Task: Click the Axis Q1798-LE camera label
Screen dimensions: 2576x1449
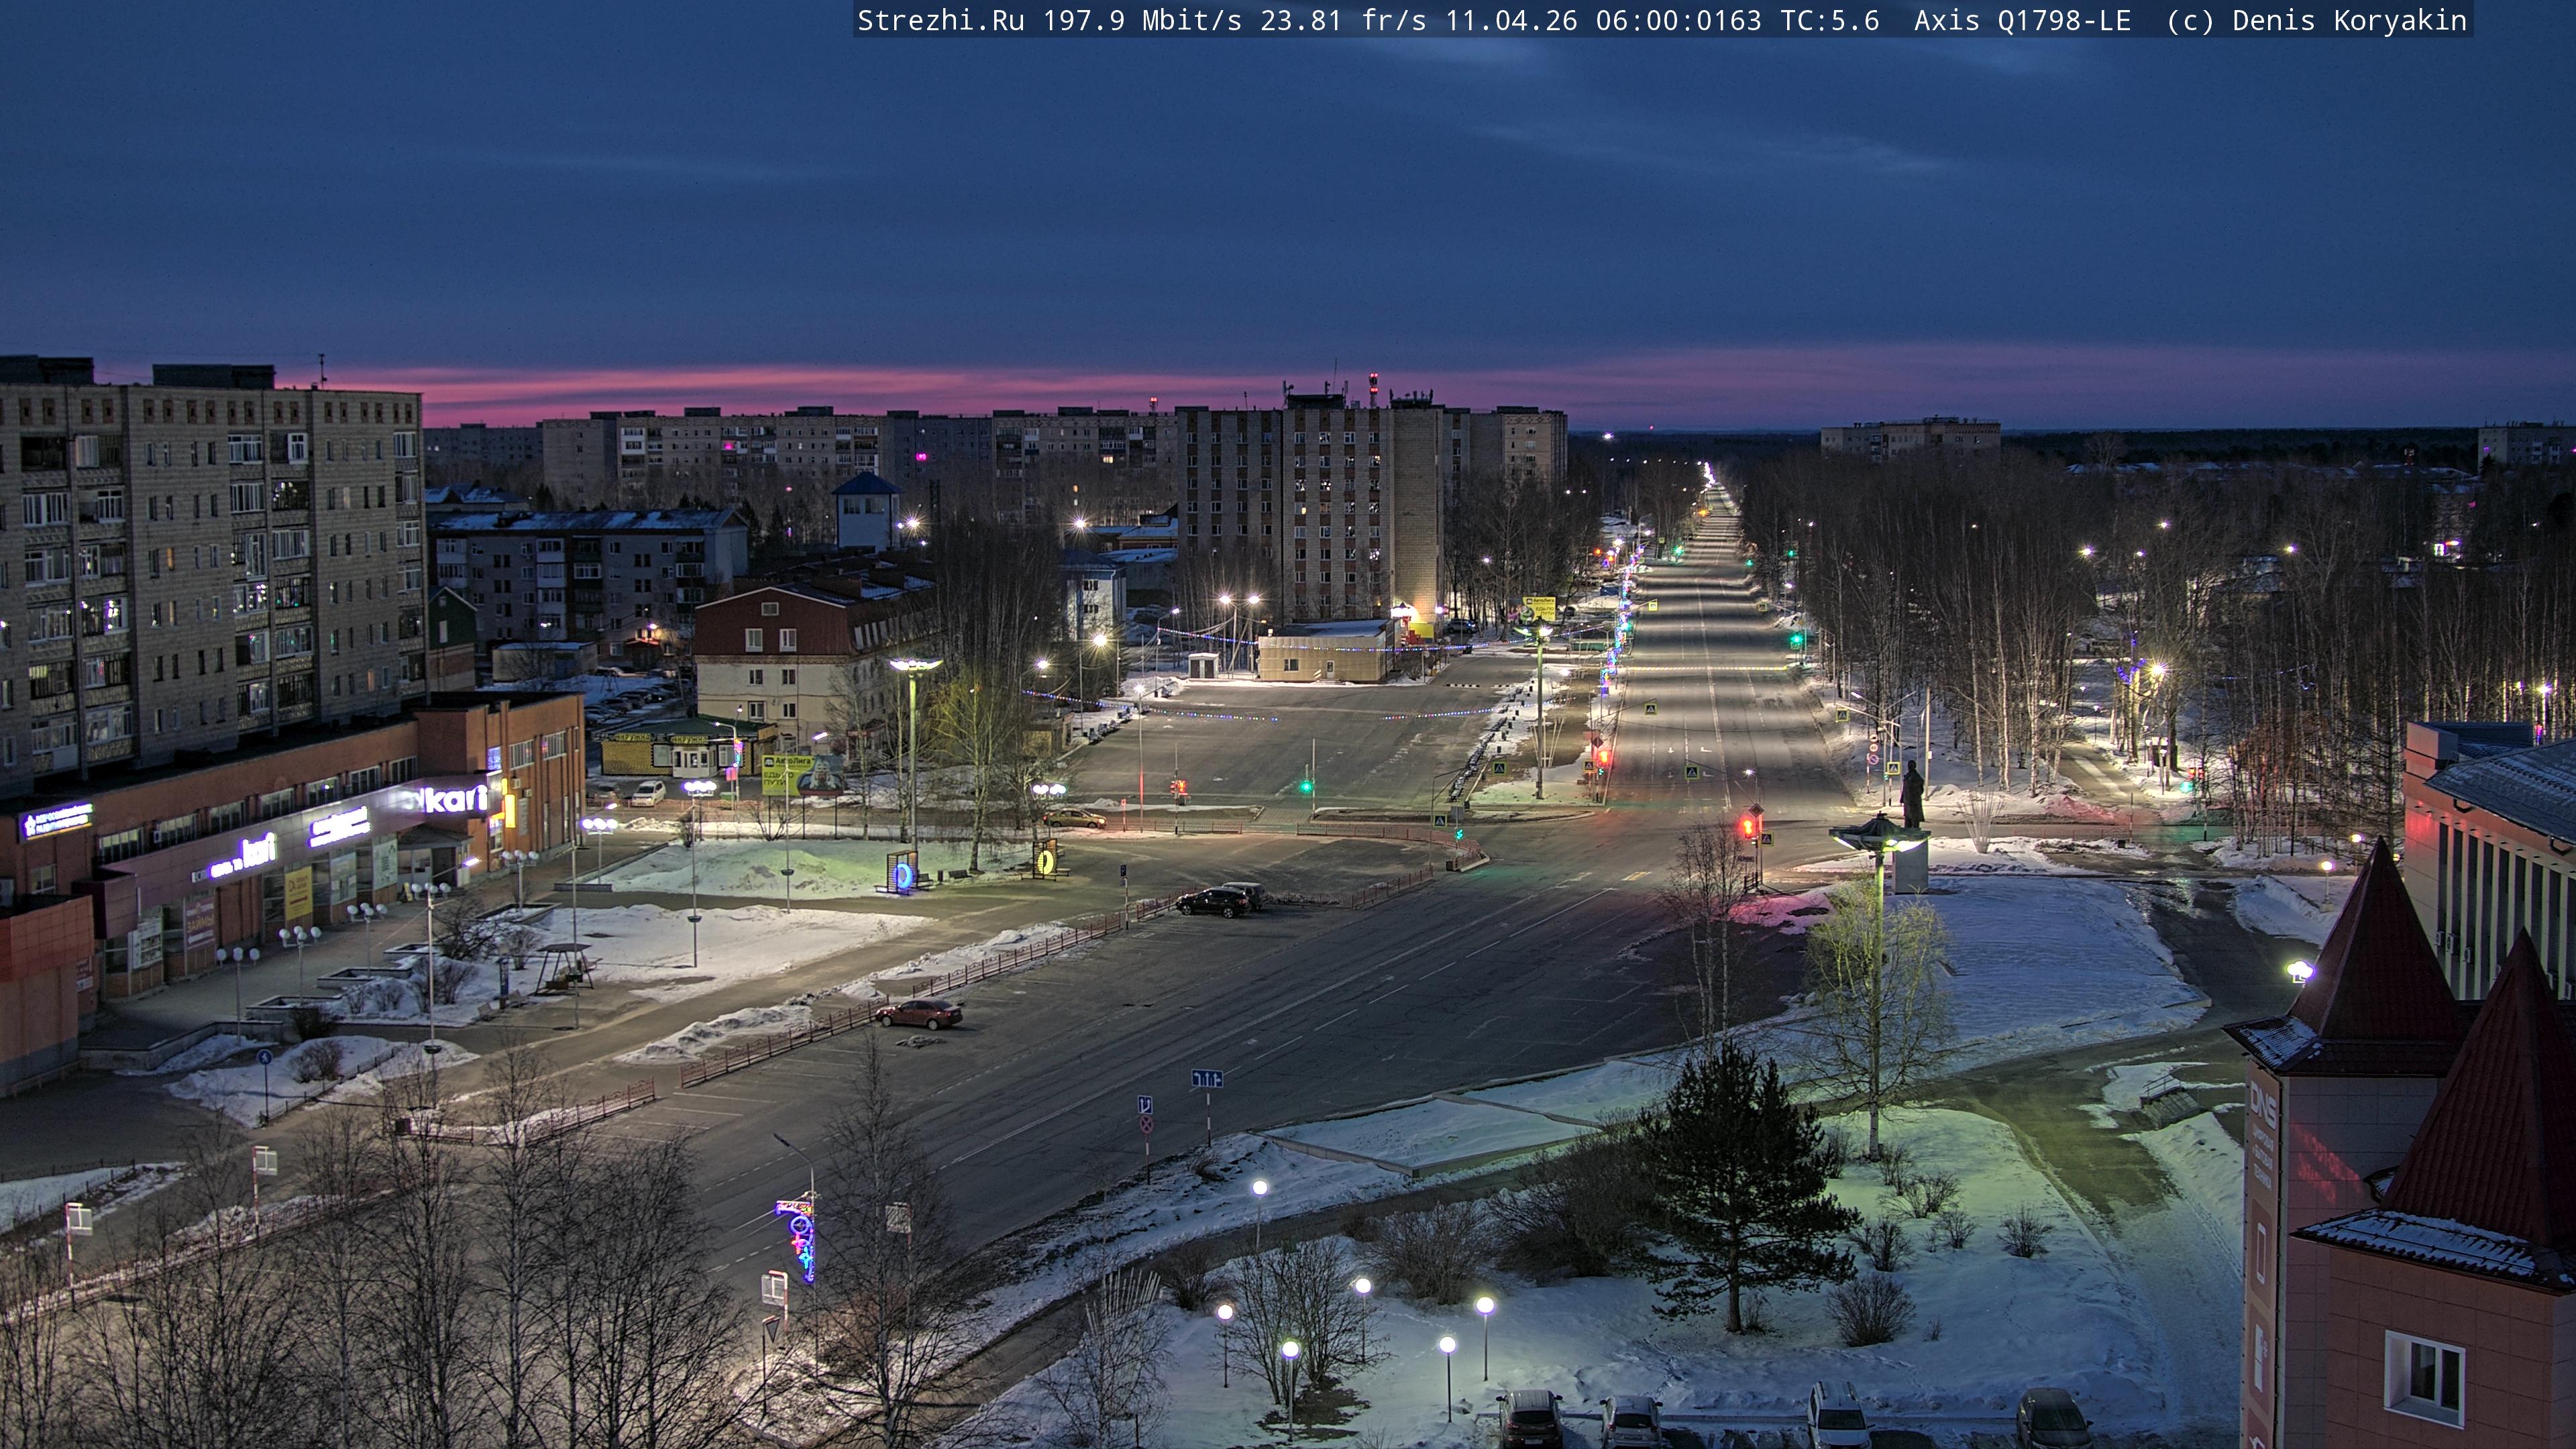Action: pyautogui.click(x=2021, y=21)
